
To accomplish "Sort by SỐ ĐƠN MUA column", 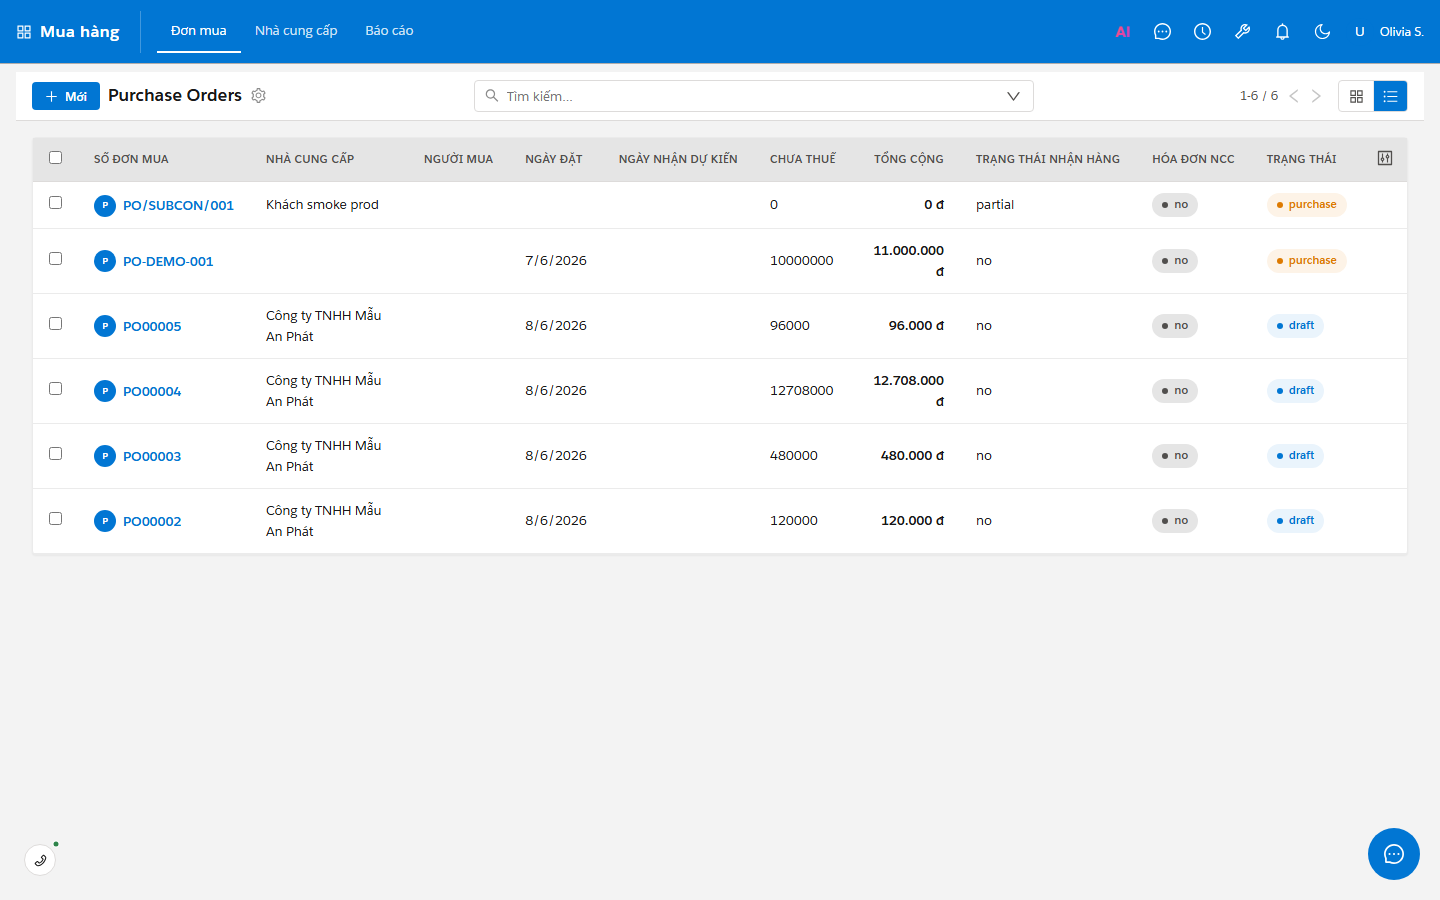I will (x=131, y=159).
